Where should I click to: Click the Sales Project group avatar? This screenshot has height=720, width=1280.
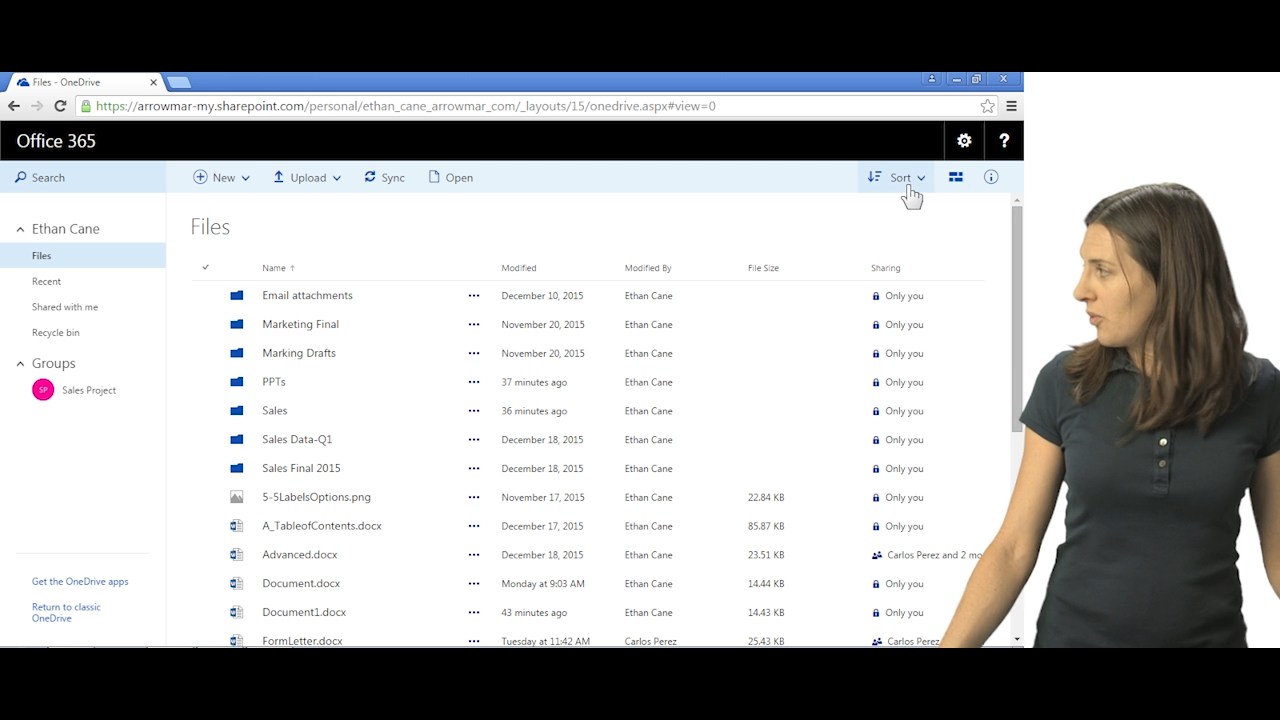(x=43, y=390)
